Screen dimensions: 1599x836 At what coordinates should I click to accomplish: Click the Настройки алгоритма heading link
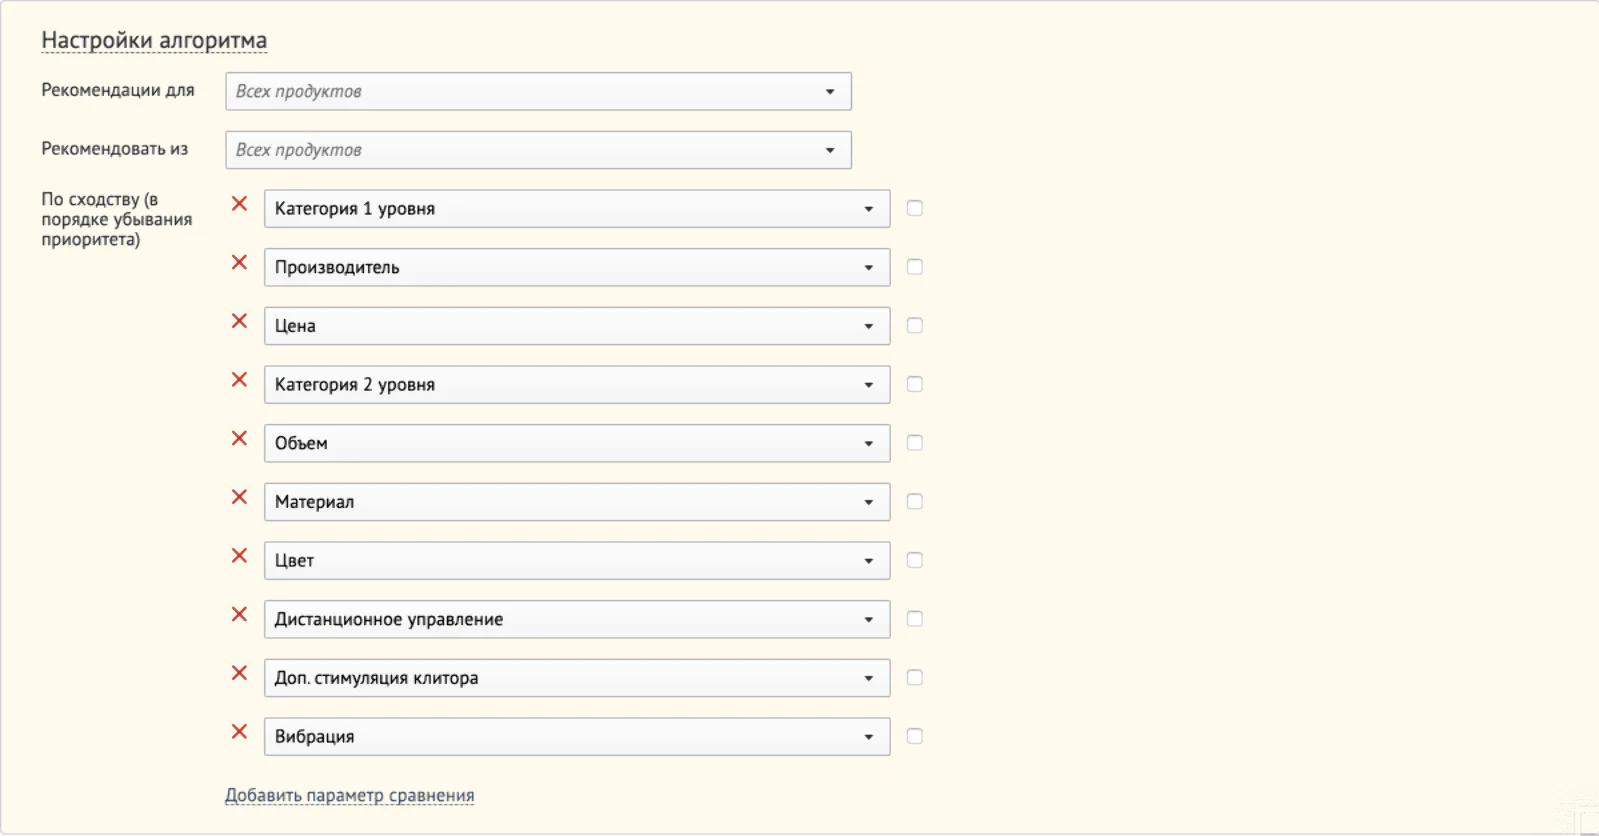pyautogui.click(x=154, y=40)
